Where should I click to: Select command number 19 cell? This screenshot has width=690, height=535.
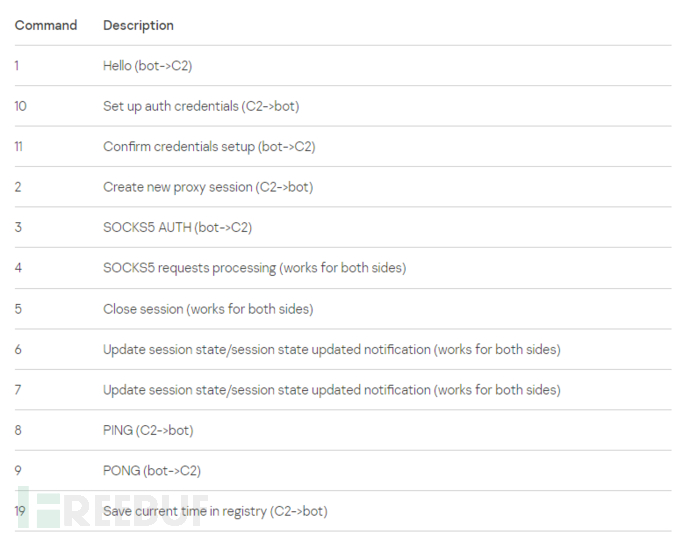pos(21,512)
